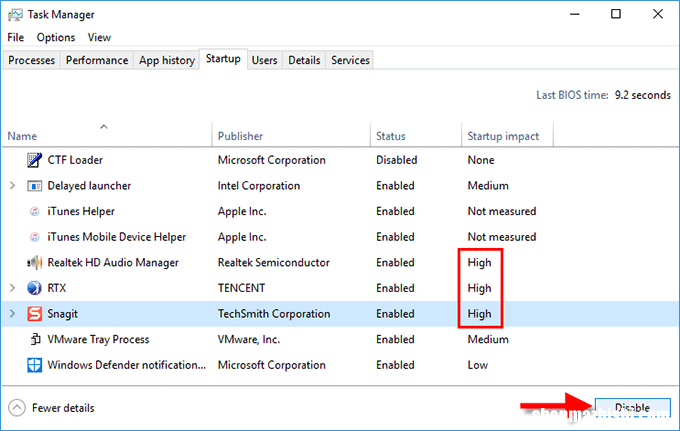Sort by the Status column header

click(x=416, y=136)
